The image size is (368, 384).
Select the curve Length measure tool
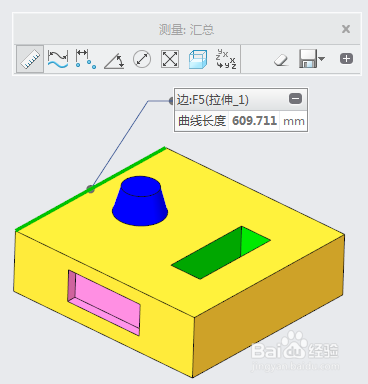[x=58, y=59]
